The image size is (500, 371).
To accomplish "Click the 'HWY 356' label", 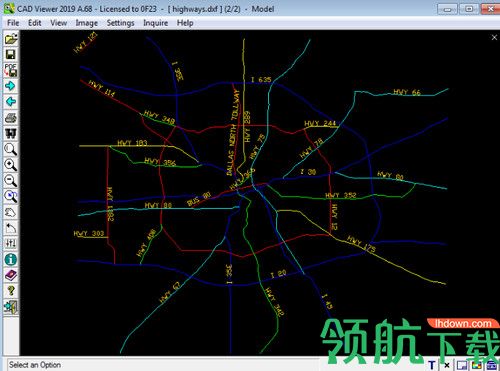I will point(160,162).
